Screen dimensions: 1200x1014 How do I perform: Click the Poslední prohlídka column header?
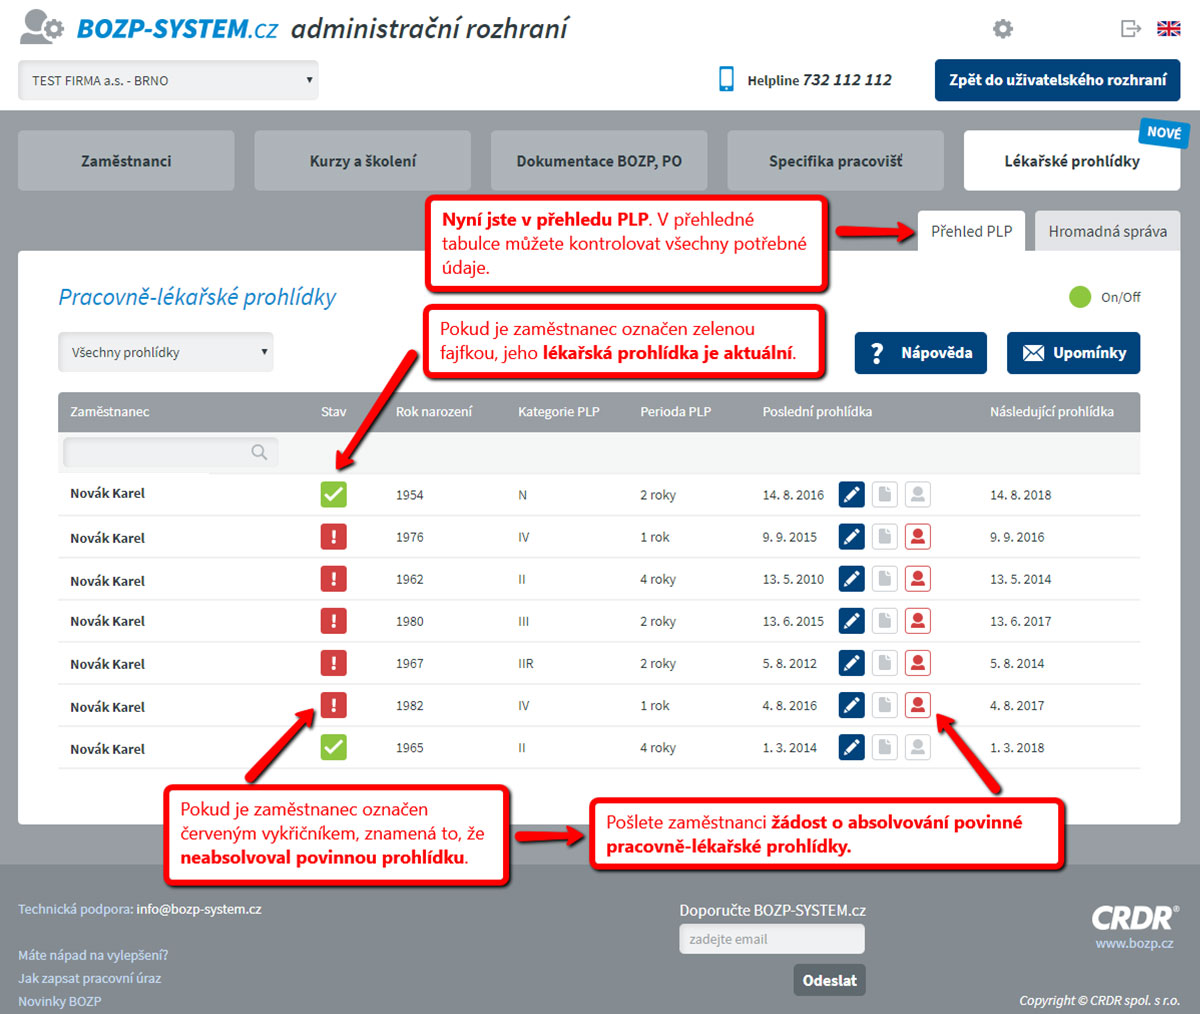817,411
